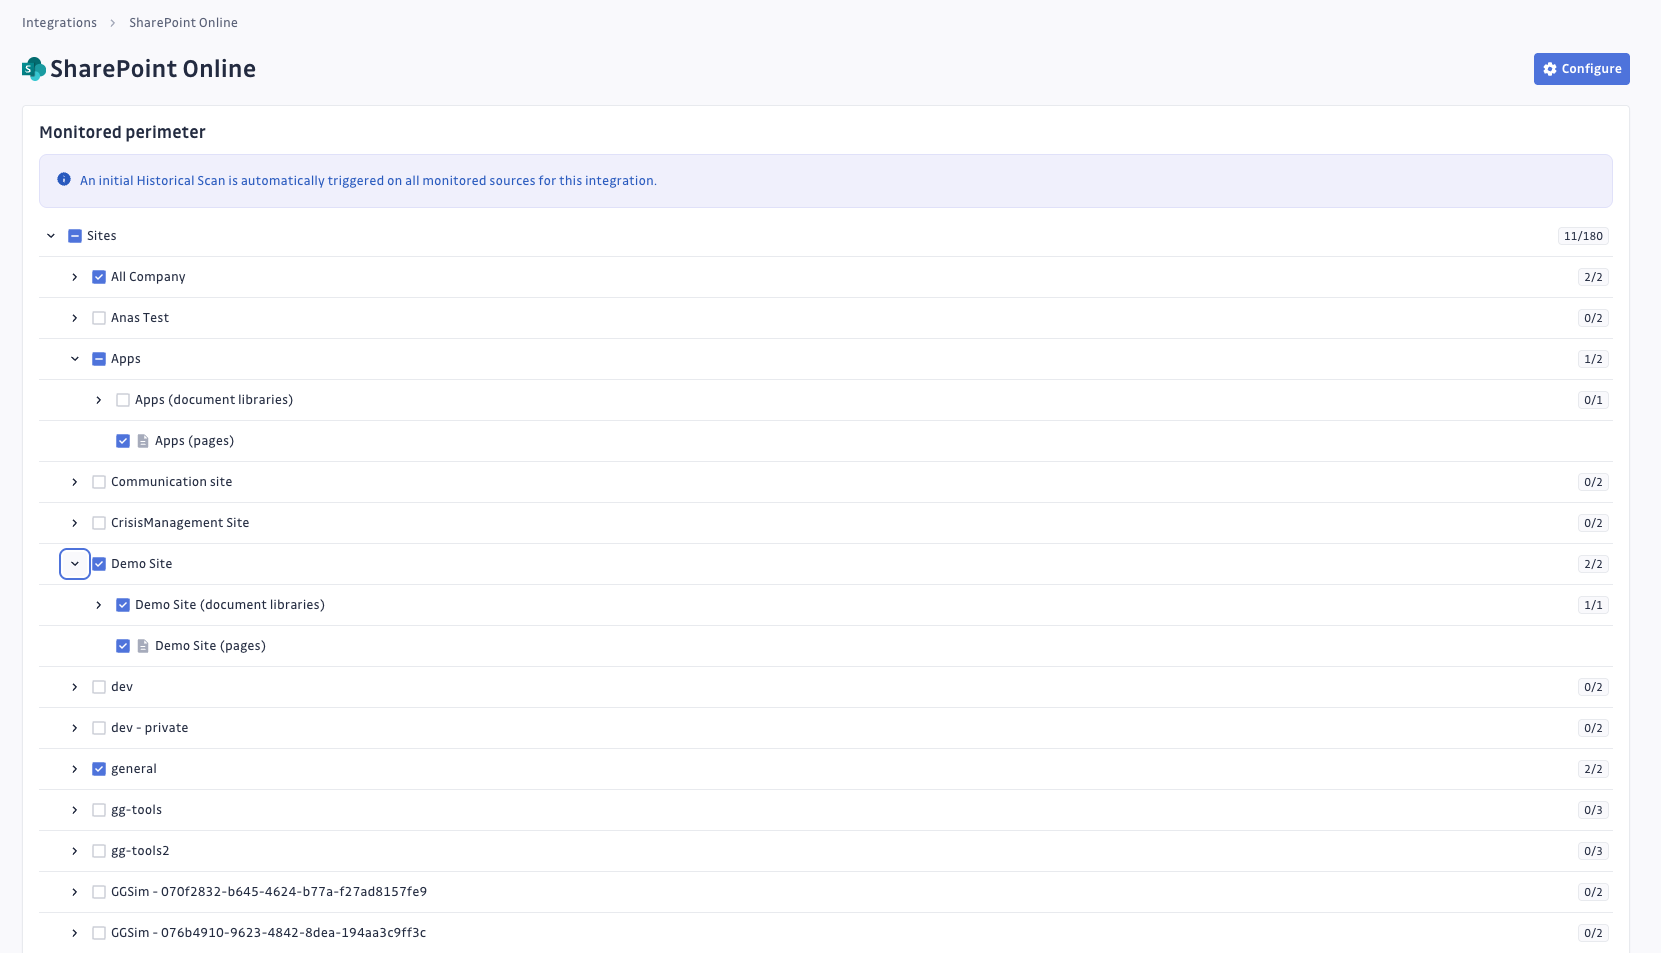
Task: Check the Communication site checkbox
Action: tap(99, 482)
